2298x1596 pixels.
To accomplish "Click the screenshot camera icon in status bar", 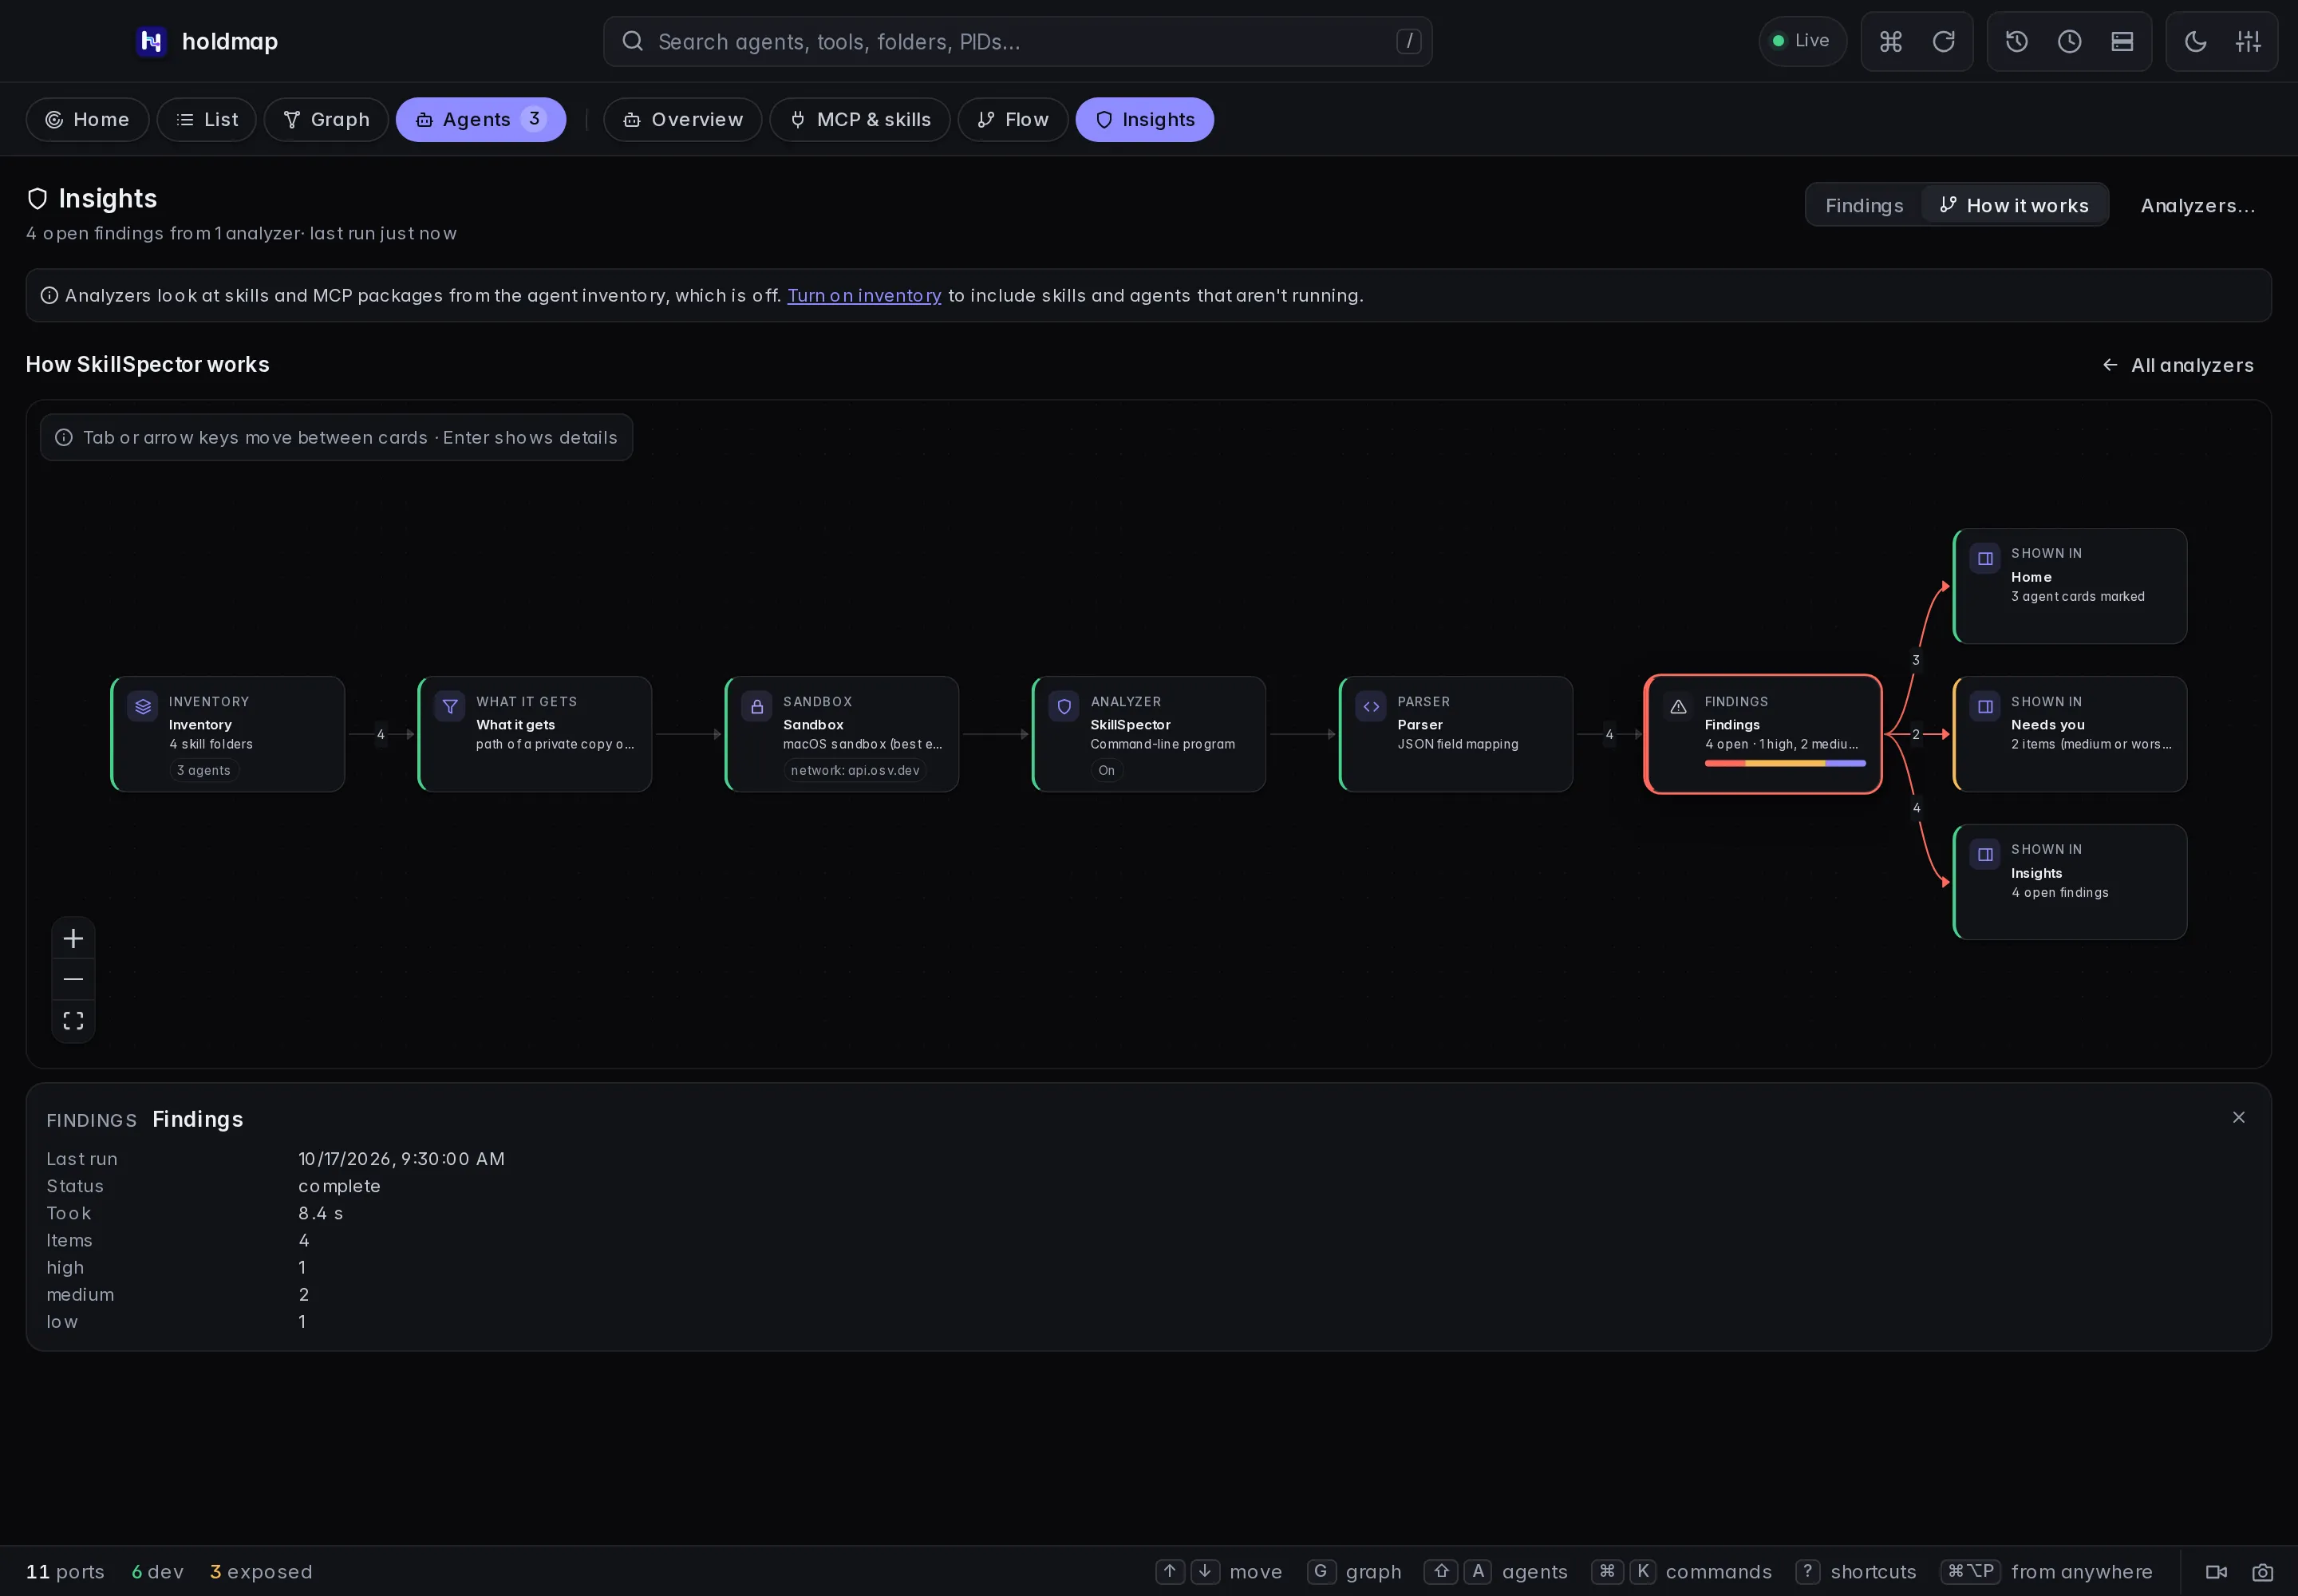I will point(2263,1572).
